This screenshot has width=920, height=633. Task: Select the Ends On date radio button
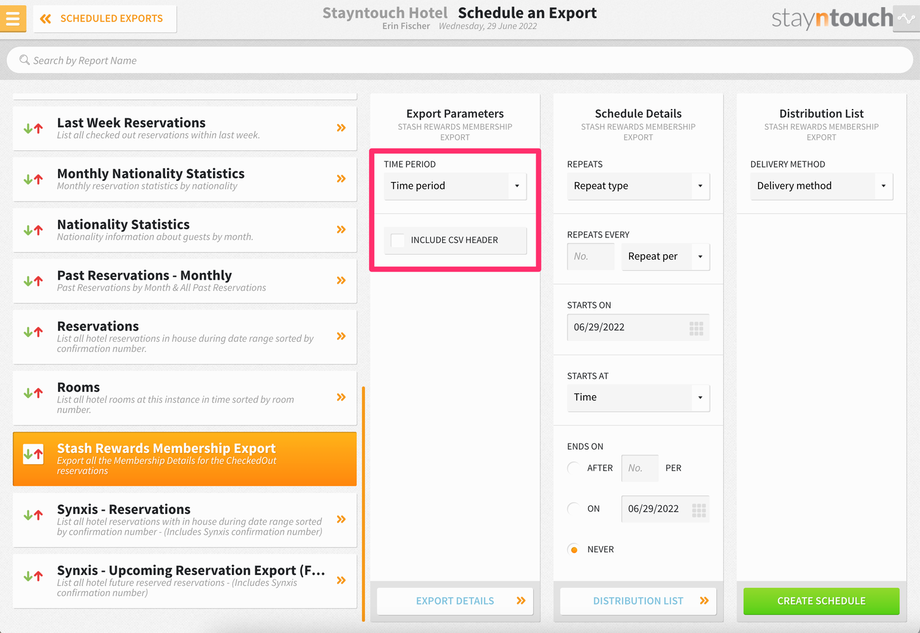point(573,509)
